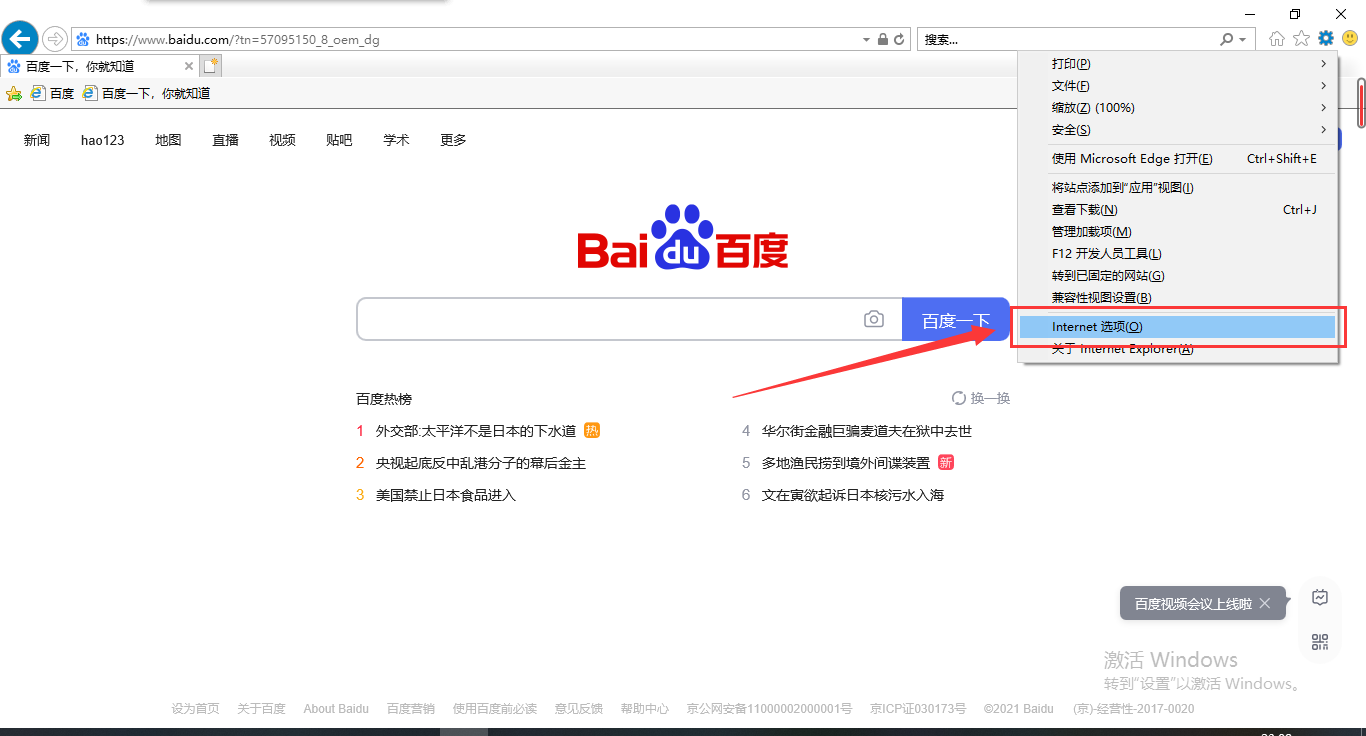Click the message notification icon above the QR code
Viewport: 1366px width, 736px height.
1320,596
